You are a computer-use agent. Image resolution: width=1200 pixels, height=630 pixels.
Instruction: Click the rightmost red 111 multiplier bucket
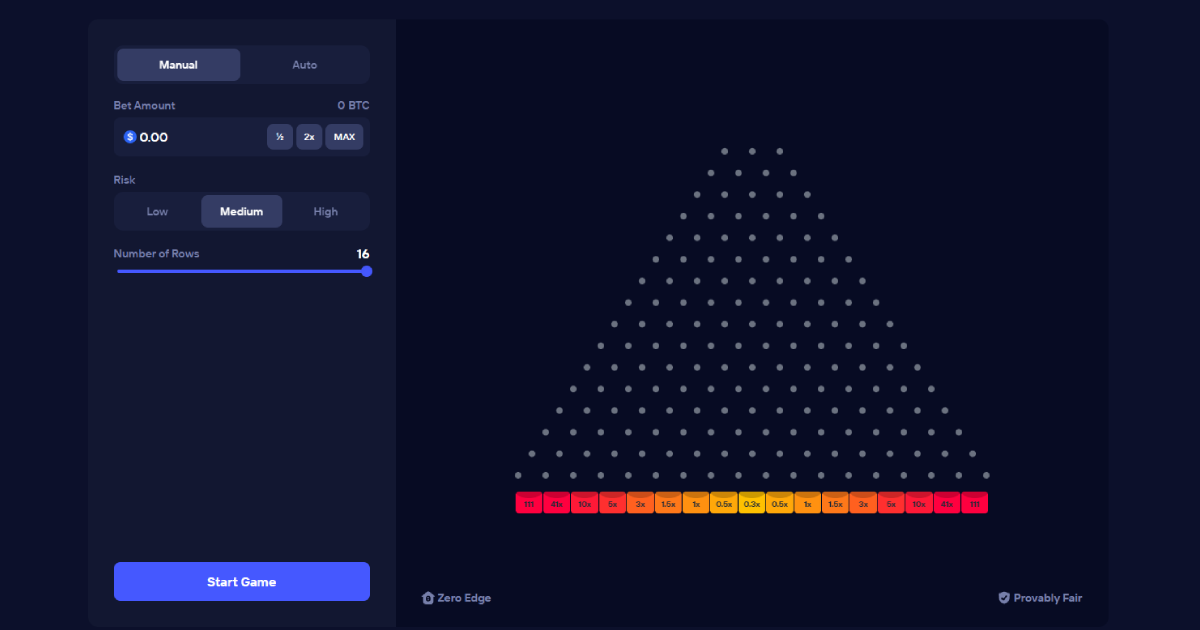[x=974, y=503]
